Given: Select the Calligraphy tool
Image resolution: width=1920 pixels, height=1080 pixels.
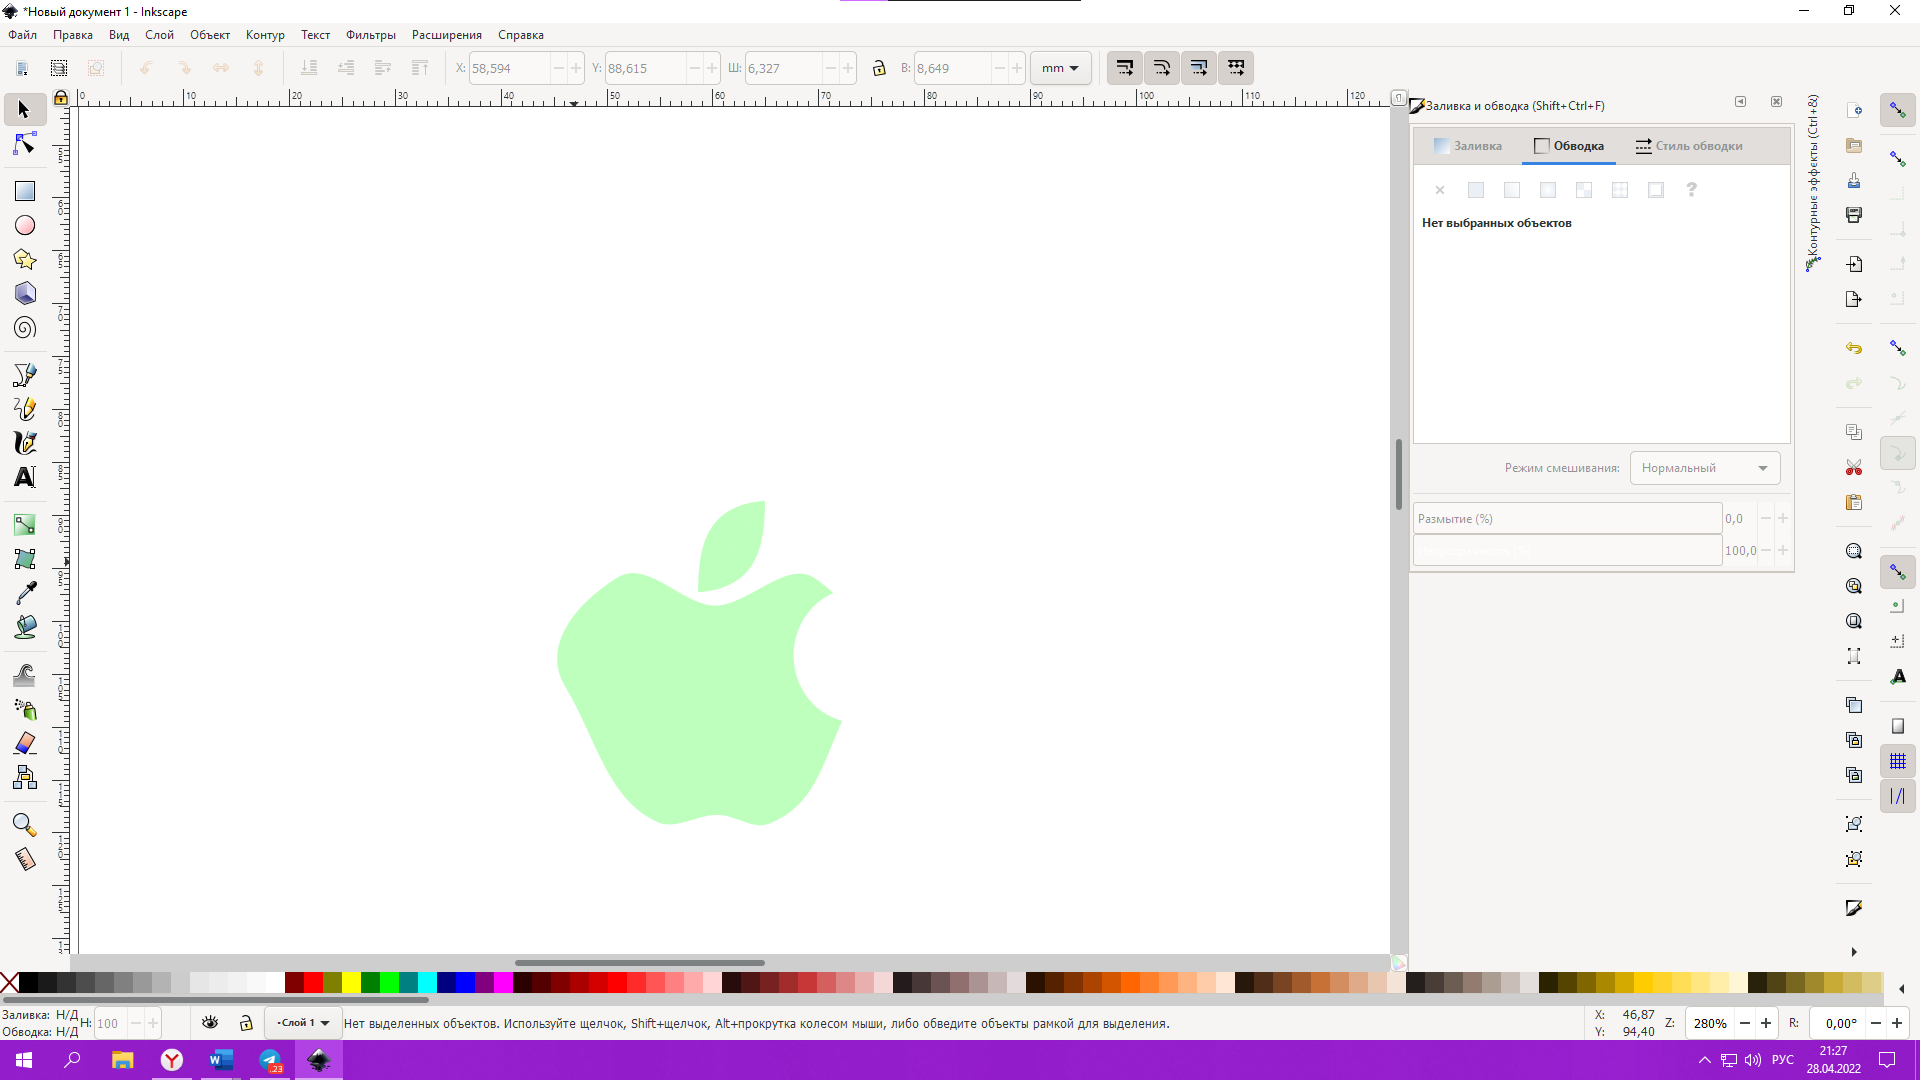Looking at the screenshot, I should tap(24, 443).
